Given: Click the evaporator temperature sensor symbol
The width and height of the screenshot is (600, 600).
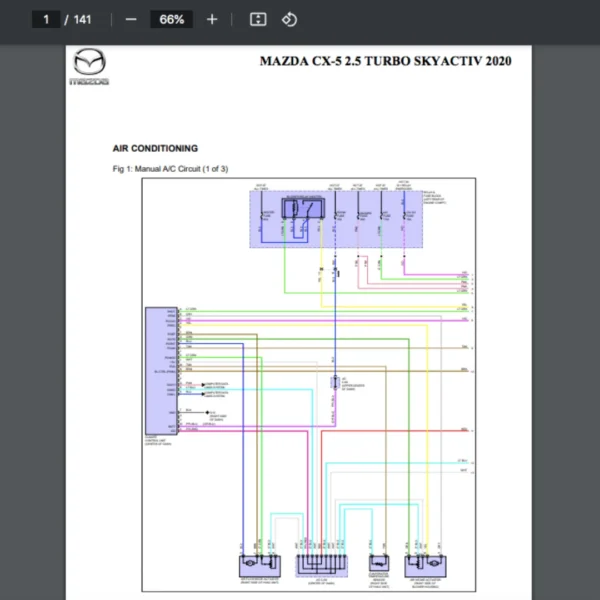Looking at the screenshot, I should point(378,563).
